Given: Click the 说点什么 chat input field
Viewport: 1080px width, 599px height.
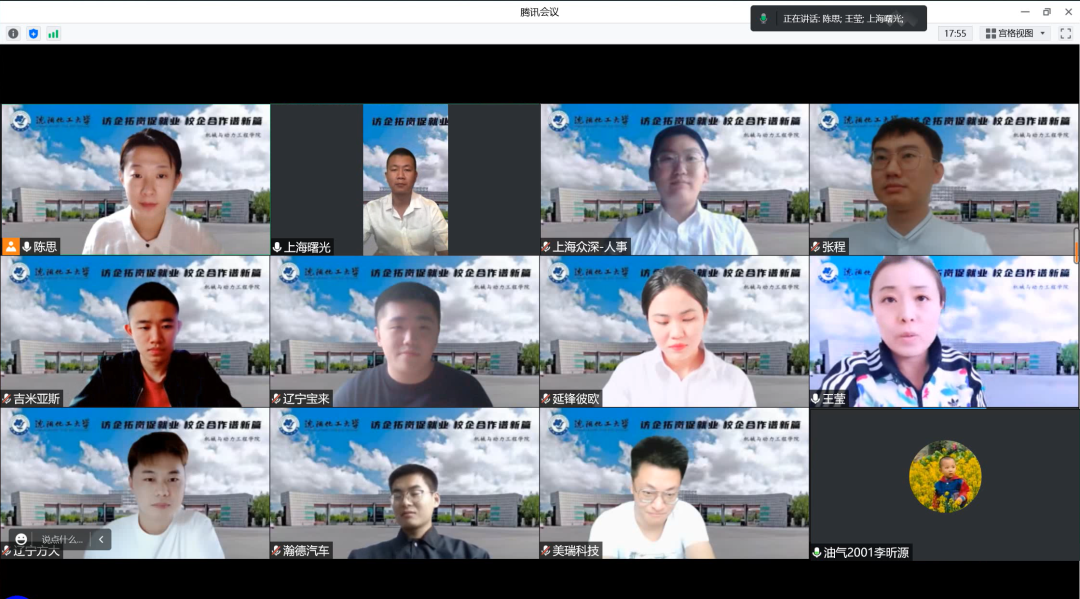Looking at the screenshot, I should 62,539.
